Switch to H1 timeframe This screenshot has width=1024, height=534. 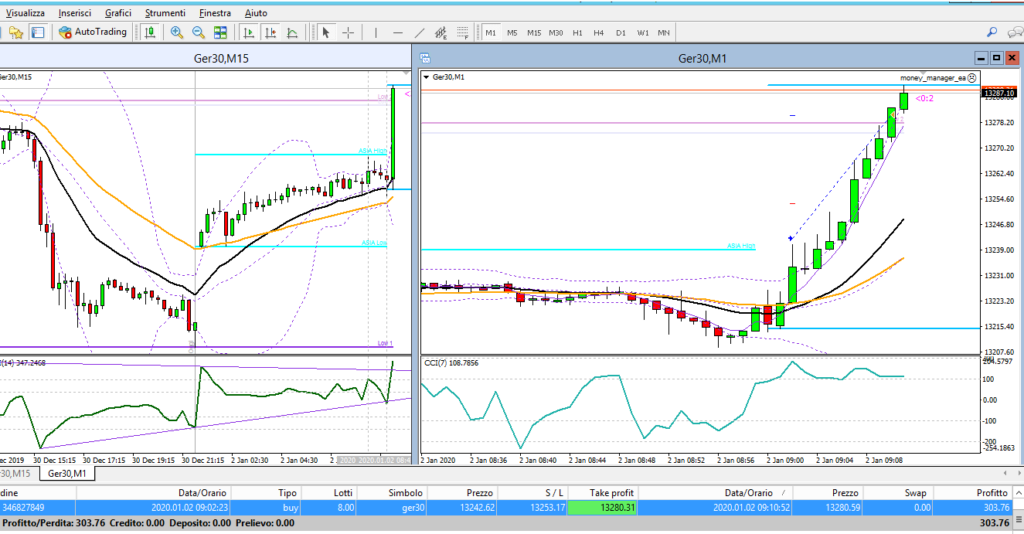pos(577,33)
